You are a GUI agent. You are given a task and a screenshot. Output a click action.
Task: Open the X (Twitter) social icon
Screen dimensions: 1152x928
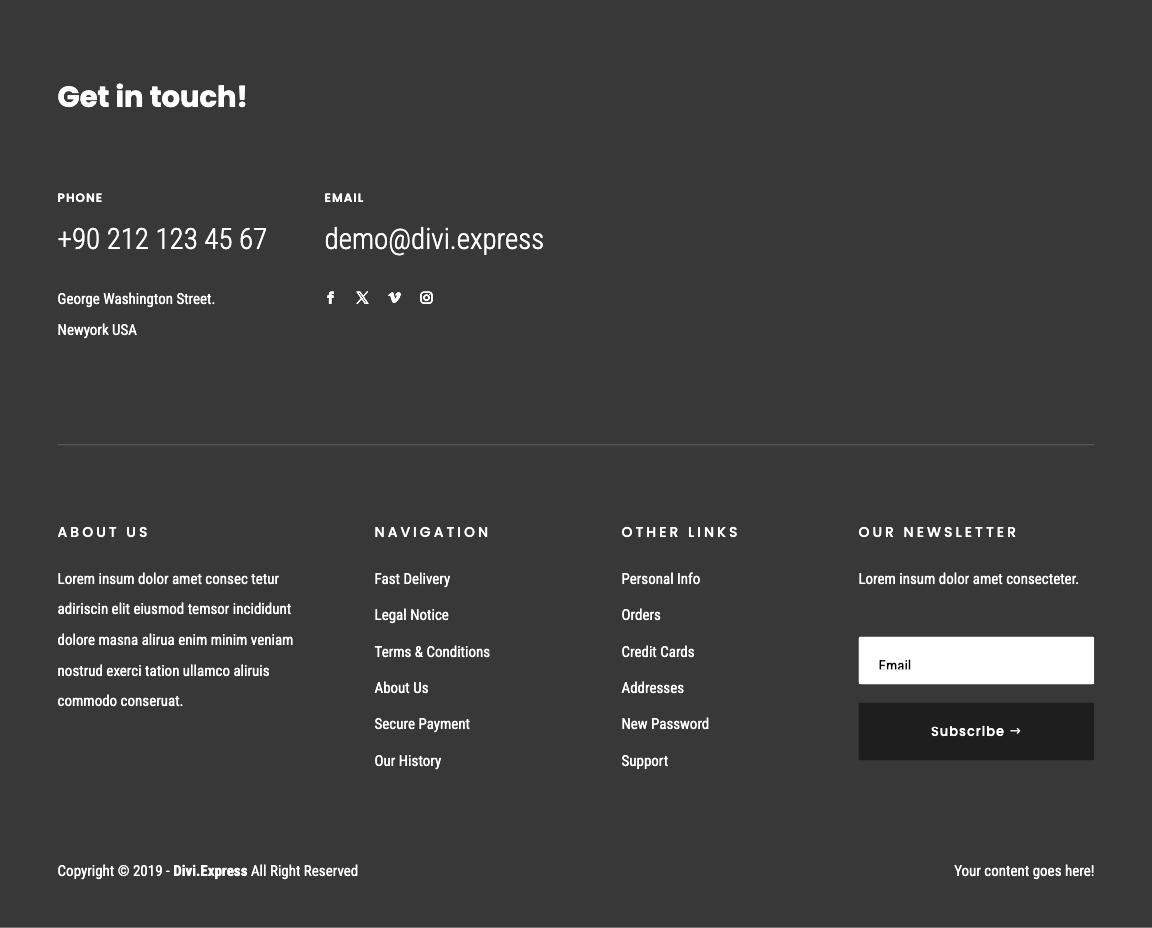click(362, 298)
